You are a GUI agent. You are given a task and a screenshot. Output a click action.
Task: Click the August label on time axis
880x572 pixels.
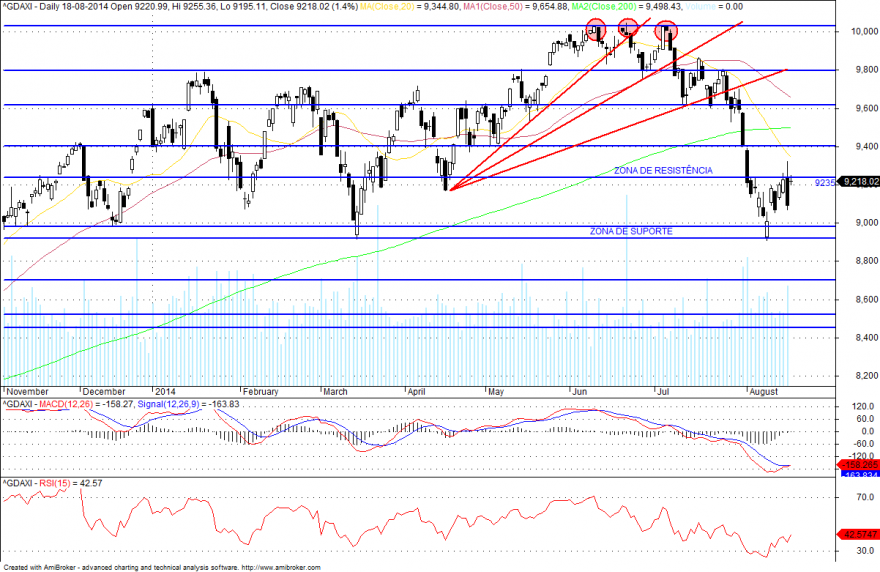764,392
